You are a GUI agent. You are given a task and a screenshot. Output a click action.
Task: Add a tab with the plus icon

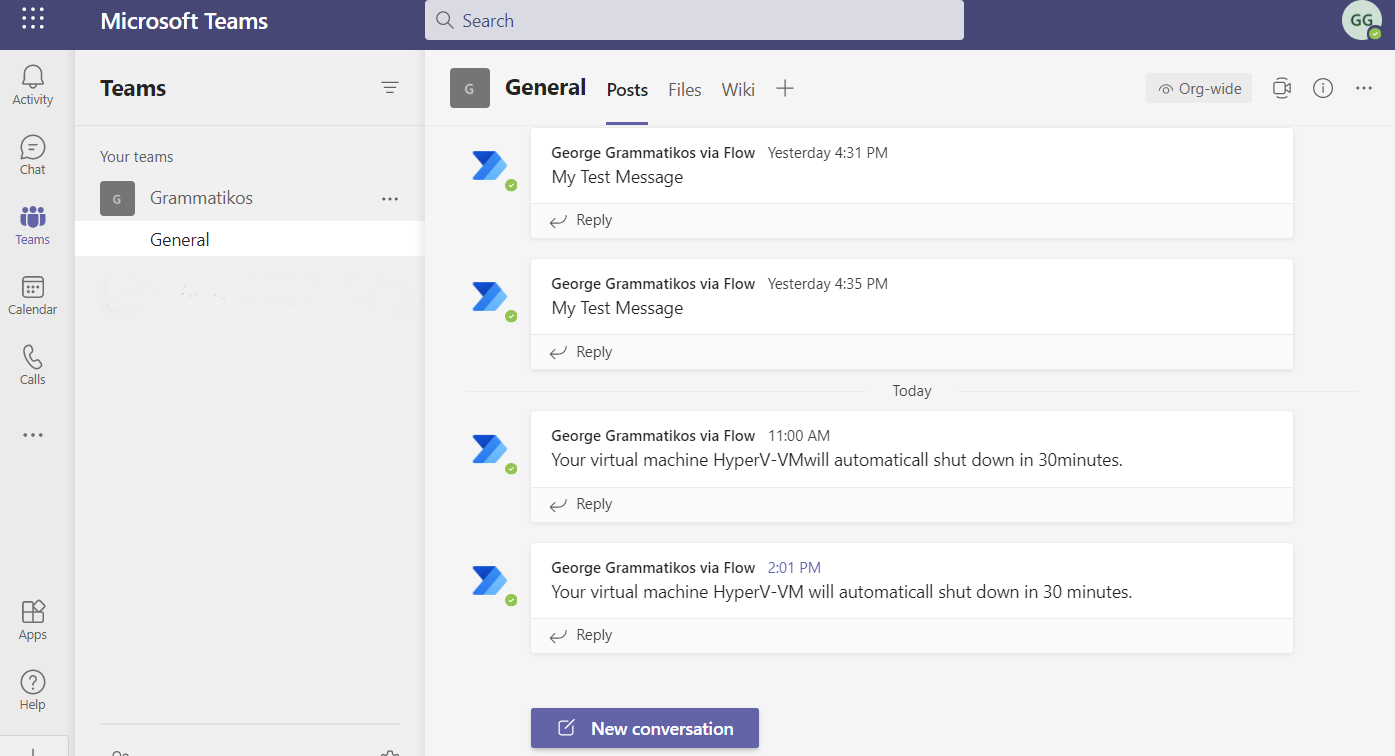pos(785,88)
